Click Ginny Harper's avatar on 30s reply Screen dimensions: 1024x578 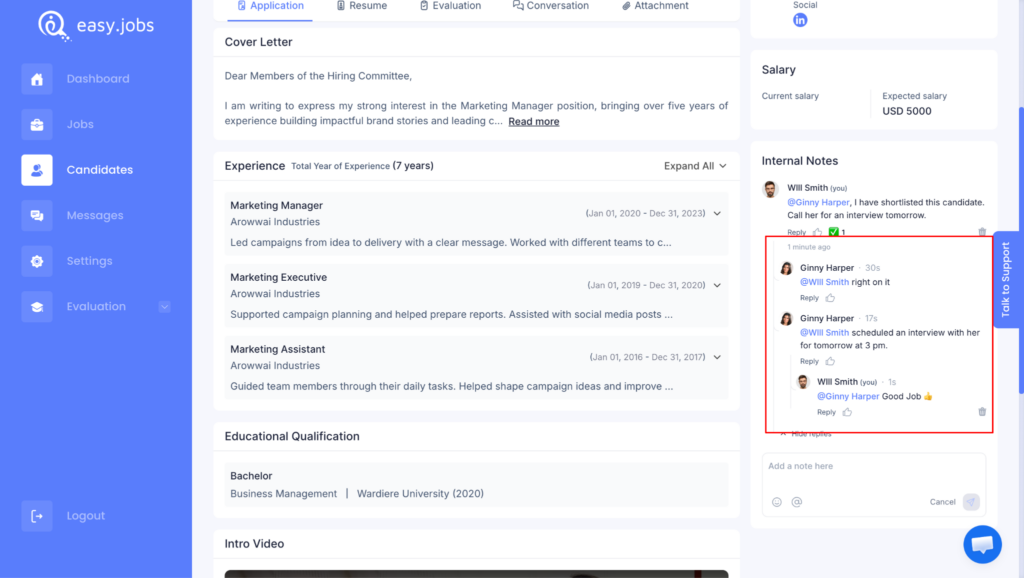tap(786, 268)
